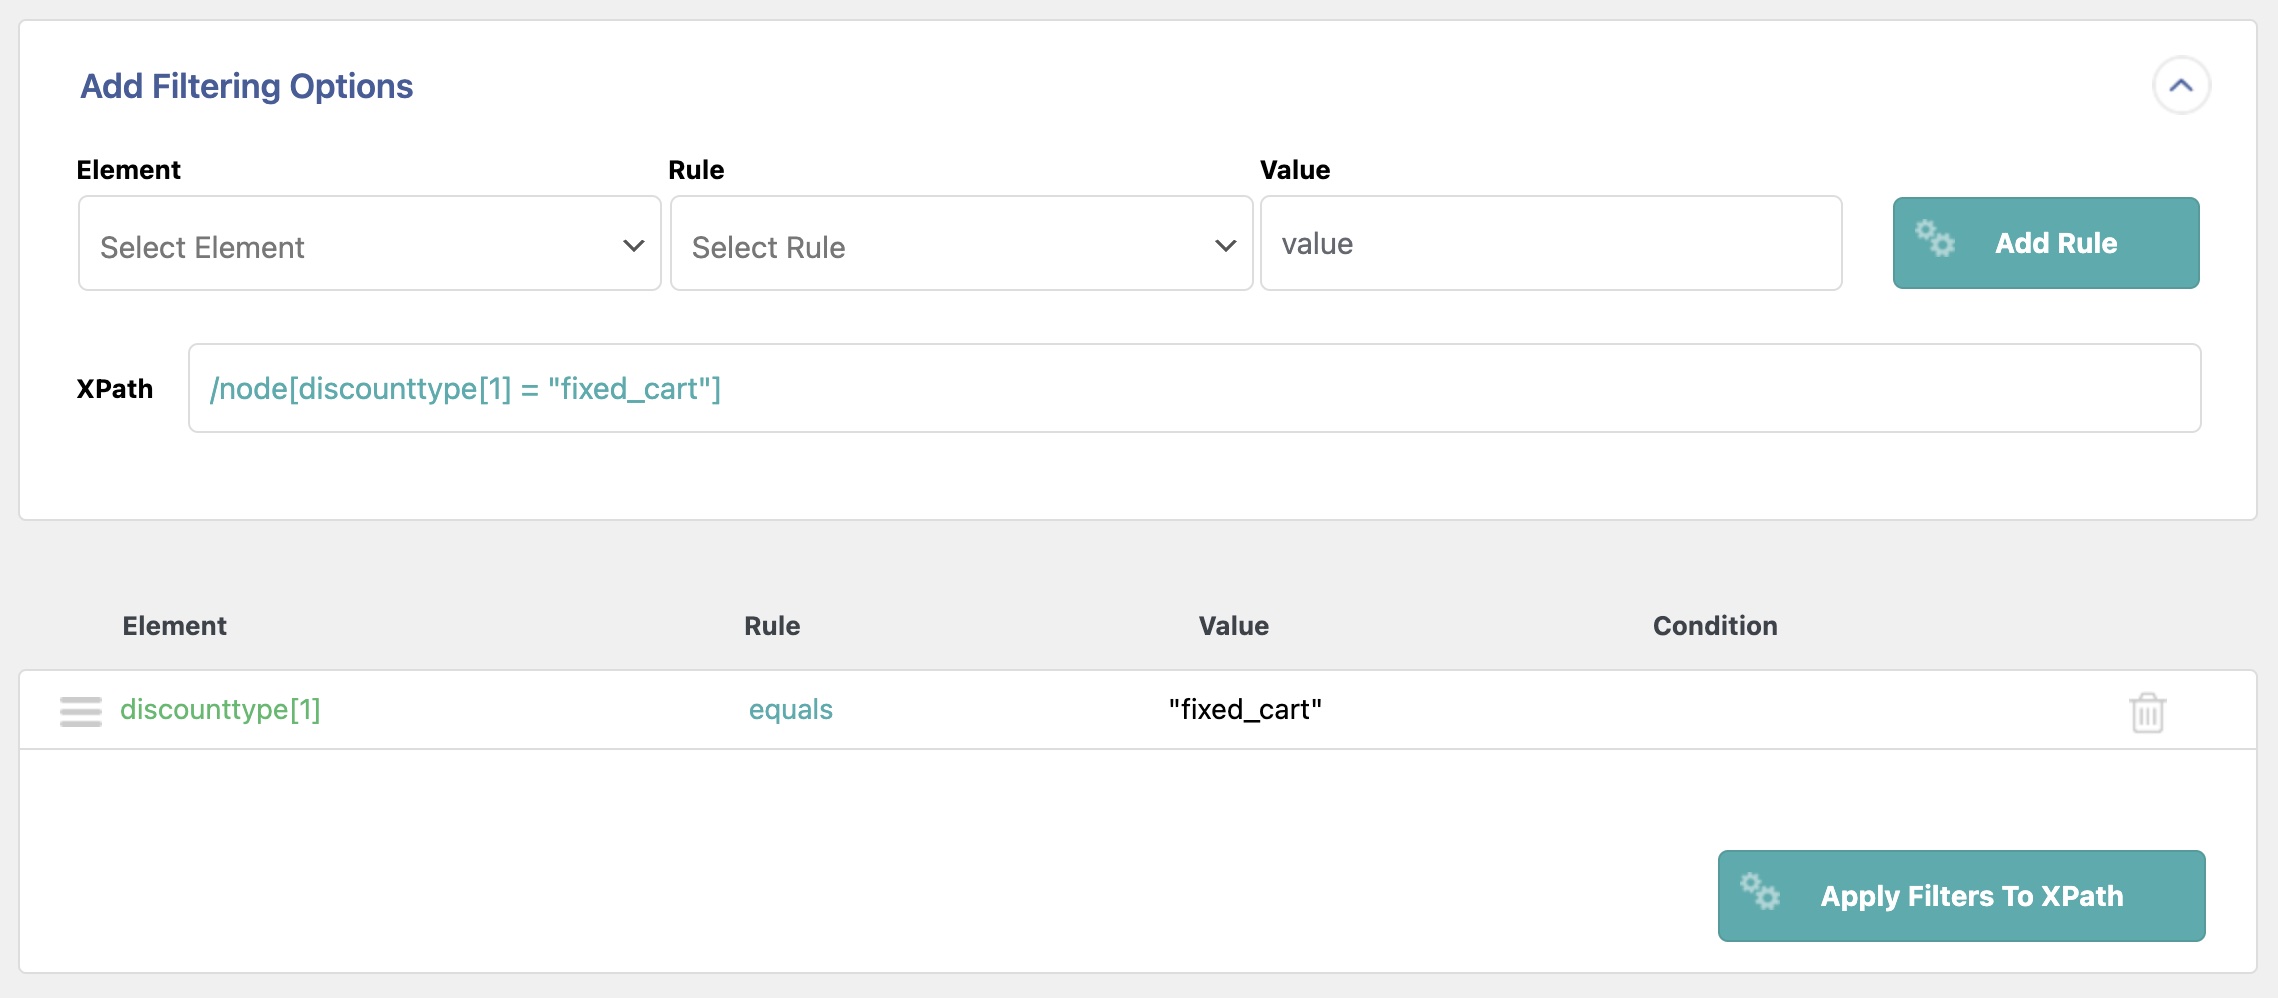Focus the XPath text field
Screen dimensions: 2278x998
pos(1194,388)
